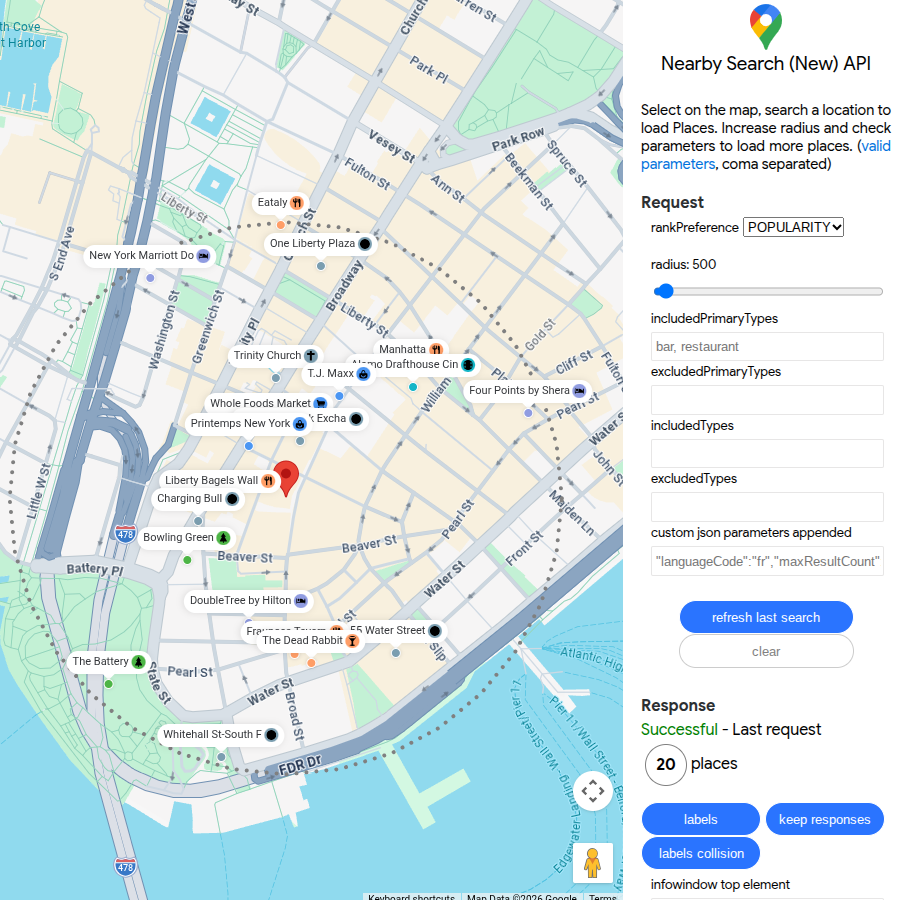
Task: Open the One Liberty Plaza marker
Action: [x=320, y=243]
